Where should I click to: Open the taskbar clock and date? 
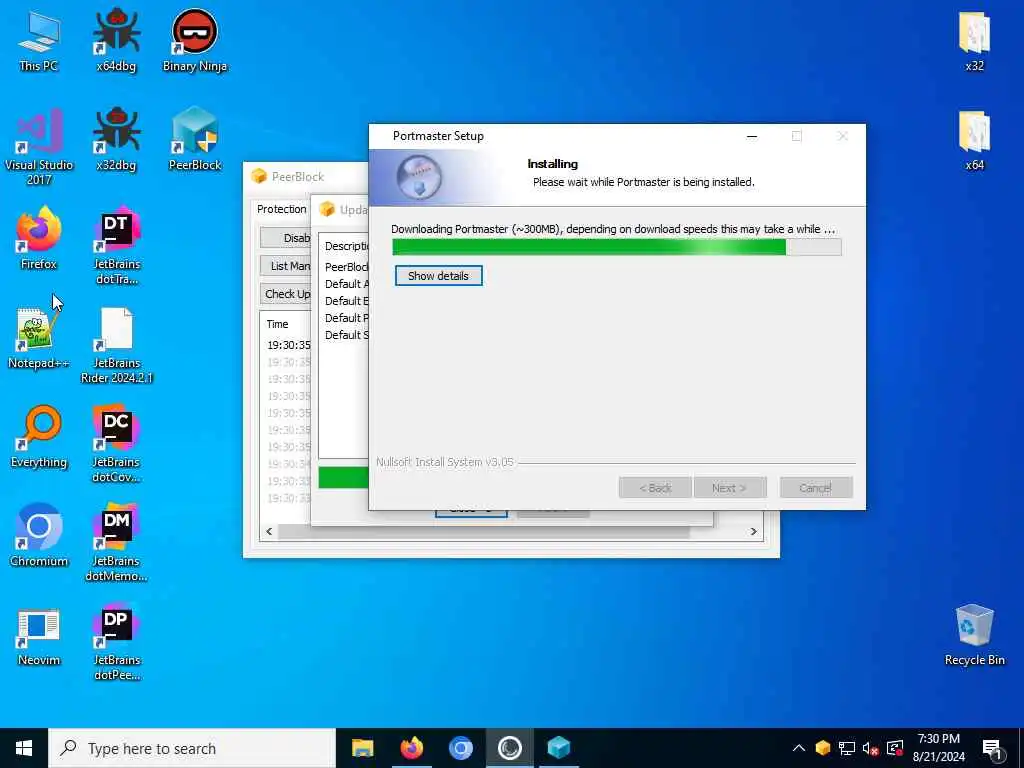[938, 748]
